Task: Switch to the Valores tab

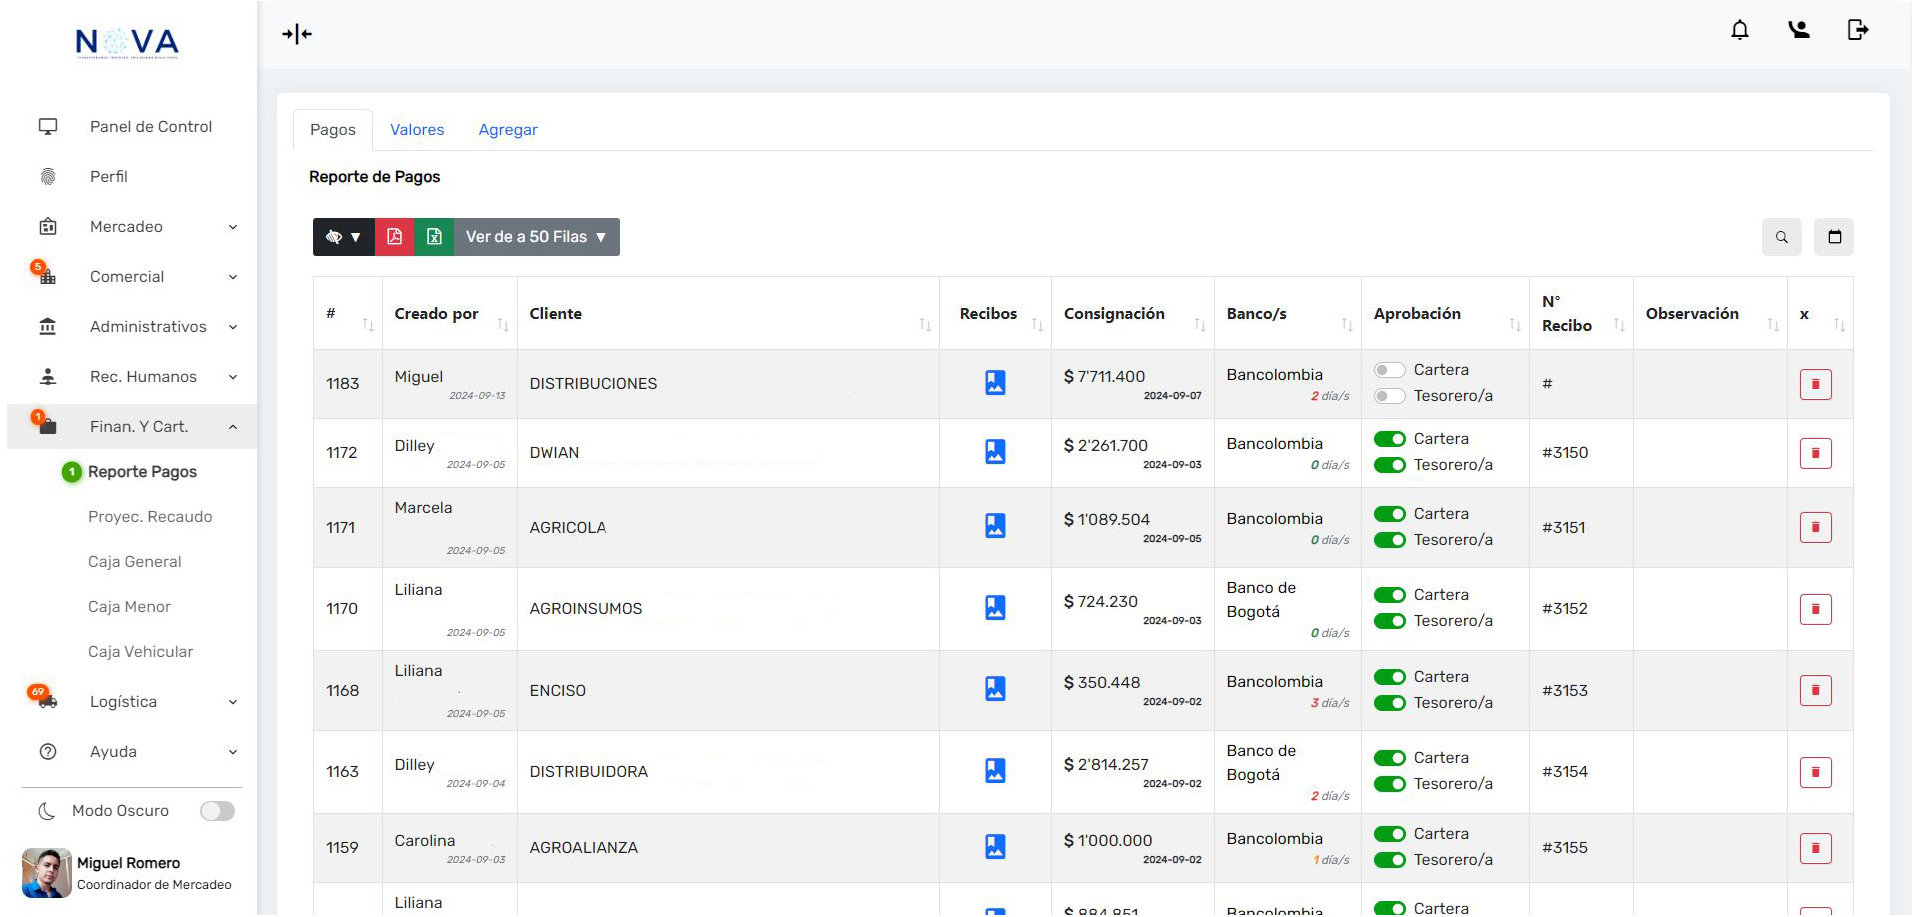Action: coord(417,130)
